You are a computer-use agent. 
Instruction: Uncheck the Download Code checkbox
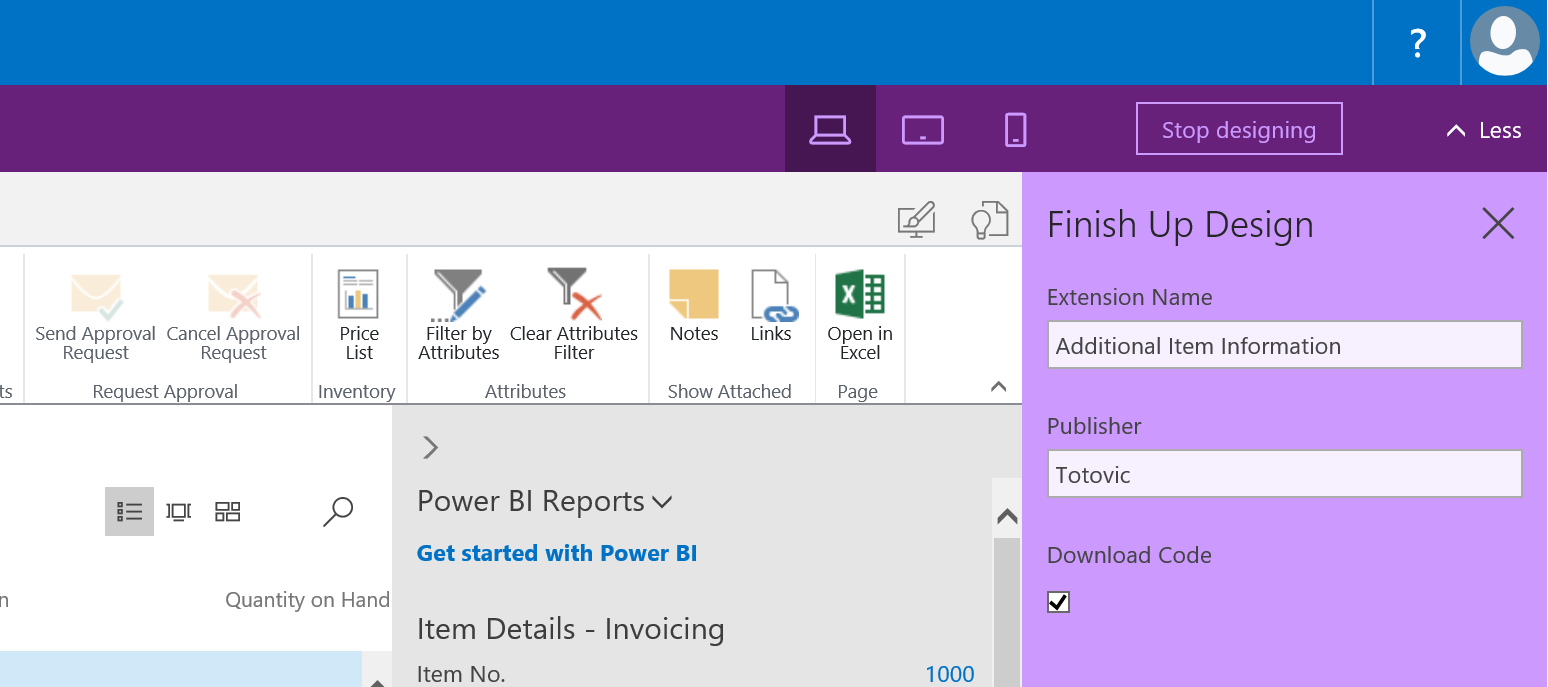coord(1058,602)
